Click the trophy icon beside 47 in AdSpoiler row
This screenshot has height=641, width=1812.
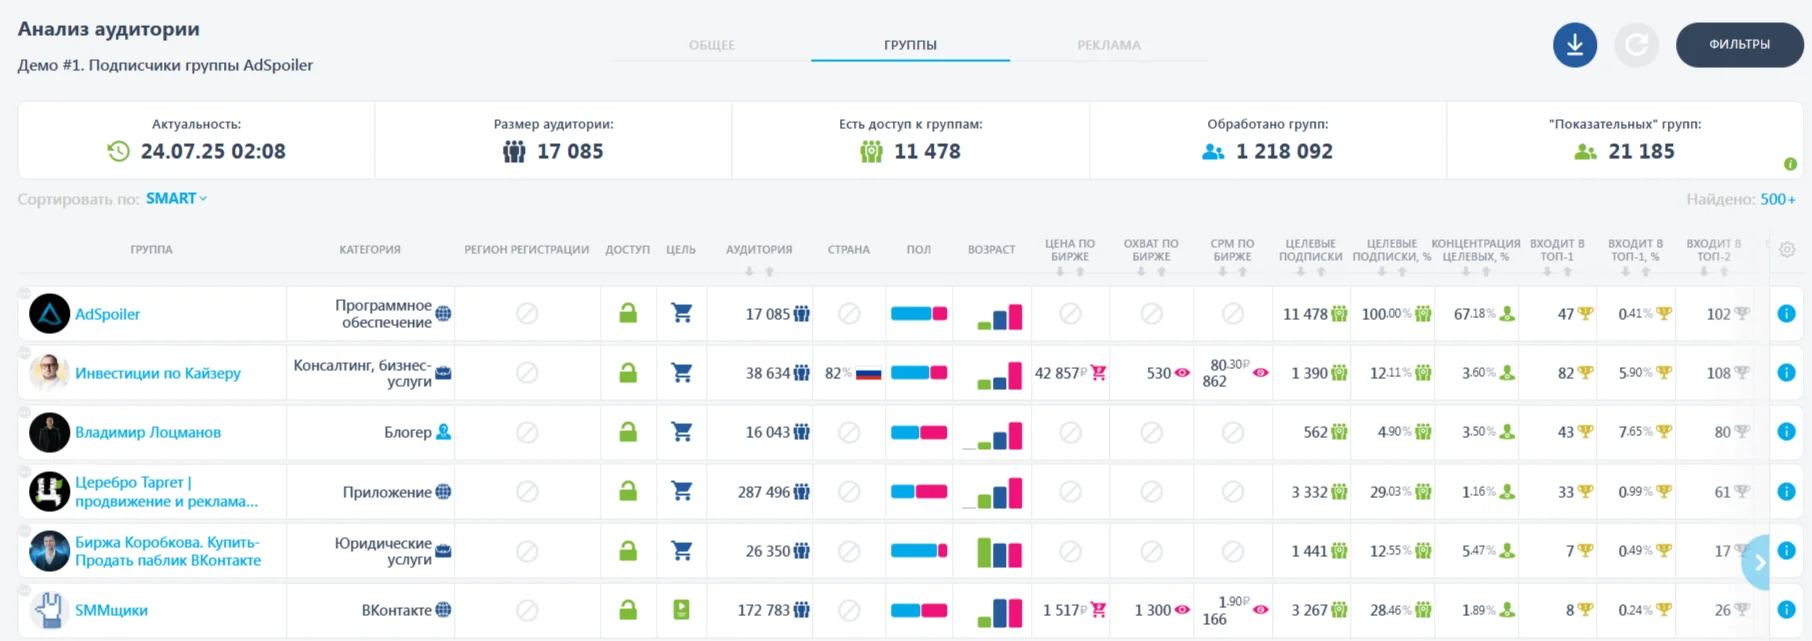[1585, 314]
